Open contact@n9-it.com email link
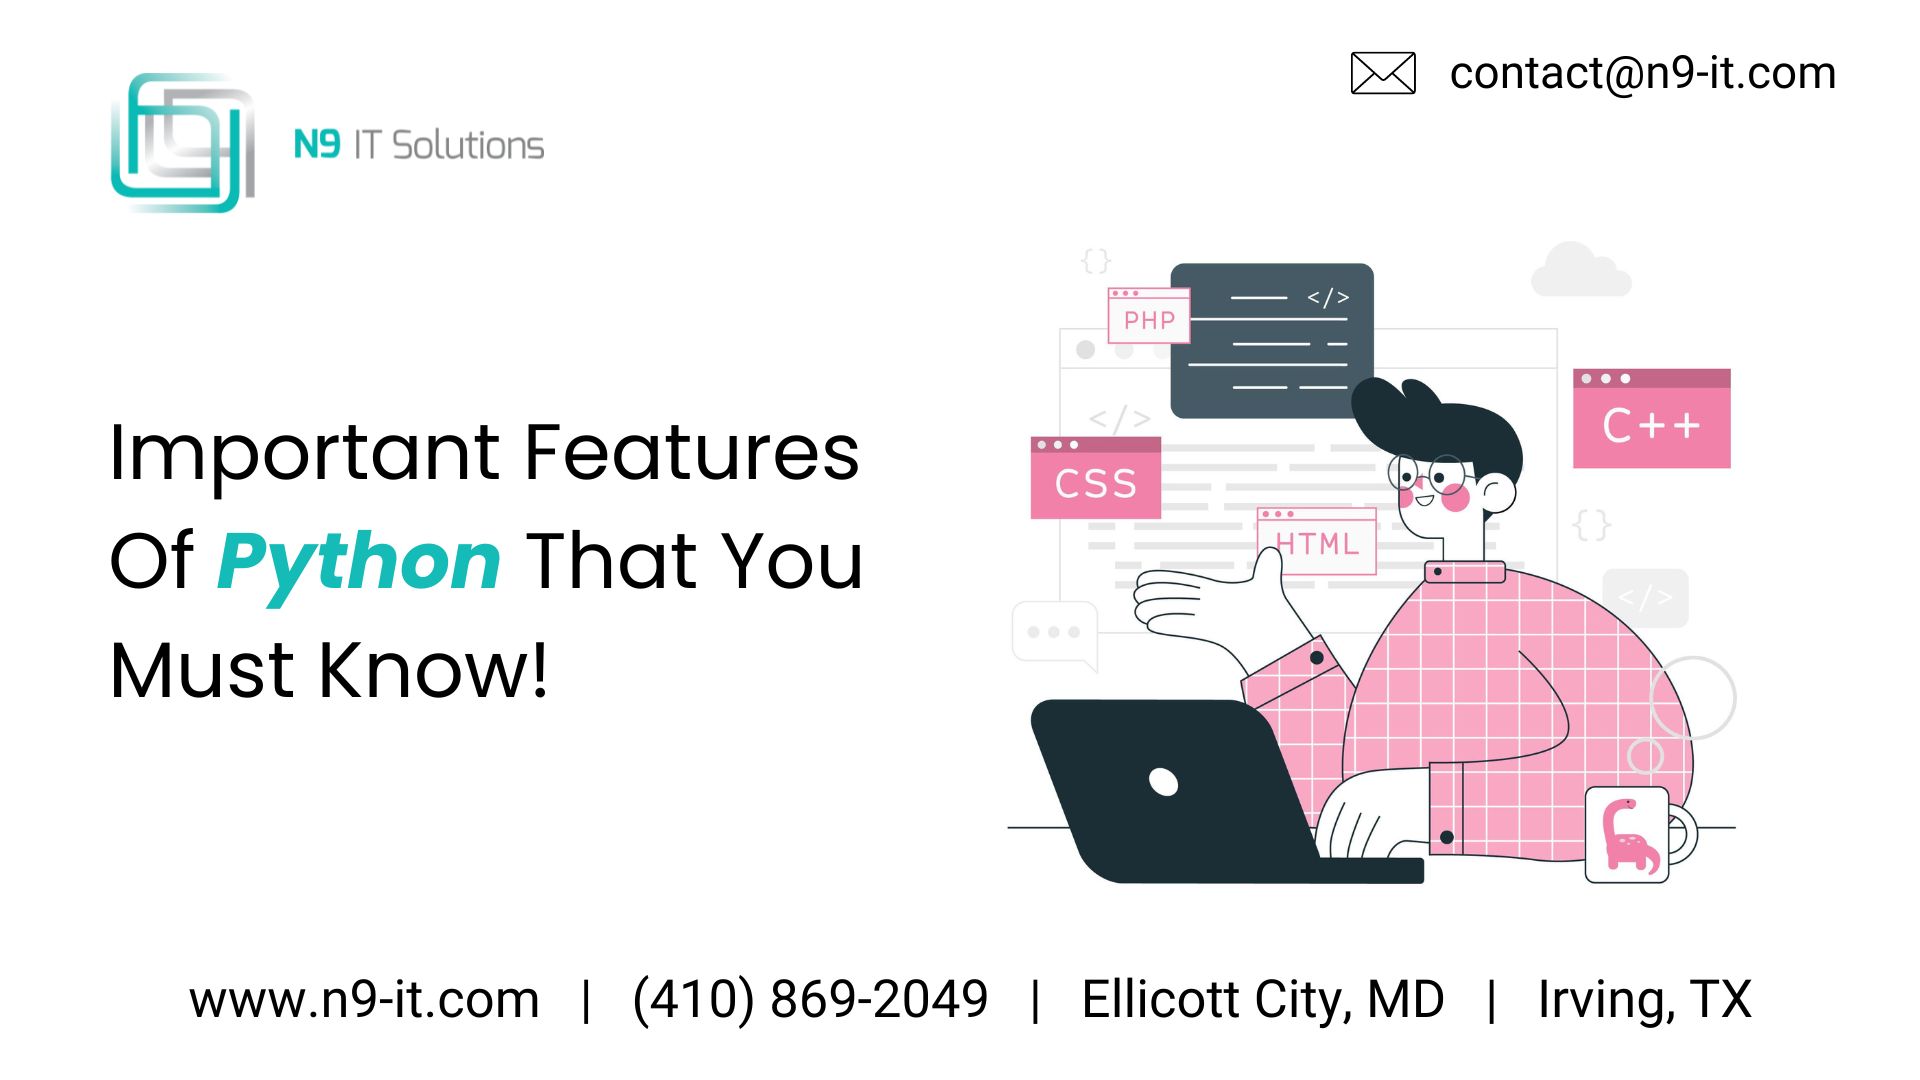1920x1080 pixels. pyautogui.click(x=1633, y=71)
